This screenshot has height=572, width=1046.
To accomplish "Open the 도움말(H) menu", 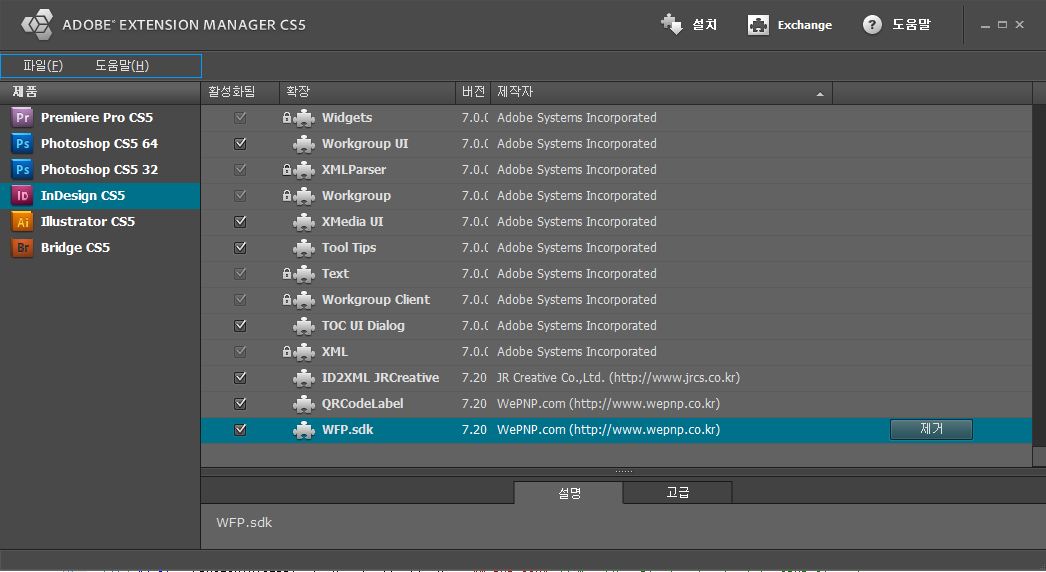I will (121, 65).
